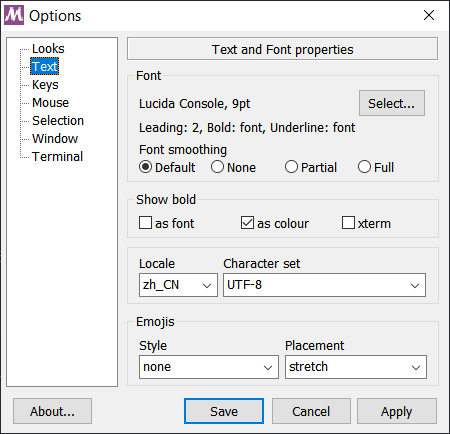Expand the Emojis Placement dropdown
The width and height of the screenshot is (450, 434).
tap(356, 367)
